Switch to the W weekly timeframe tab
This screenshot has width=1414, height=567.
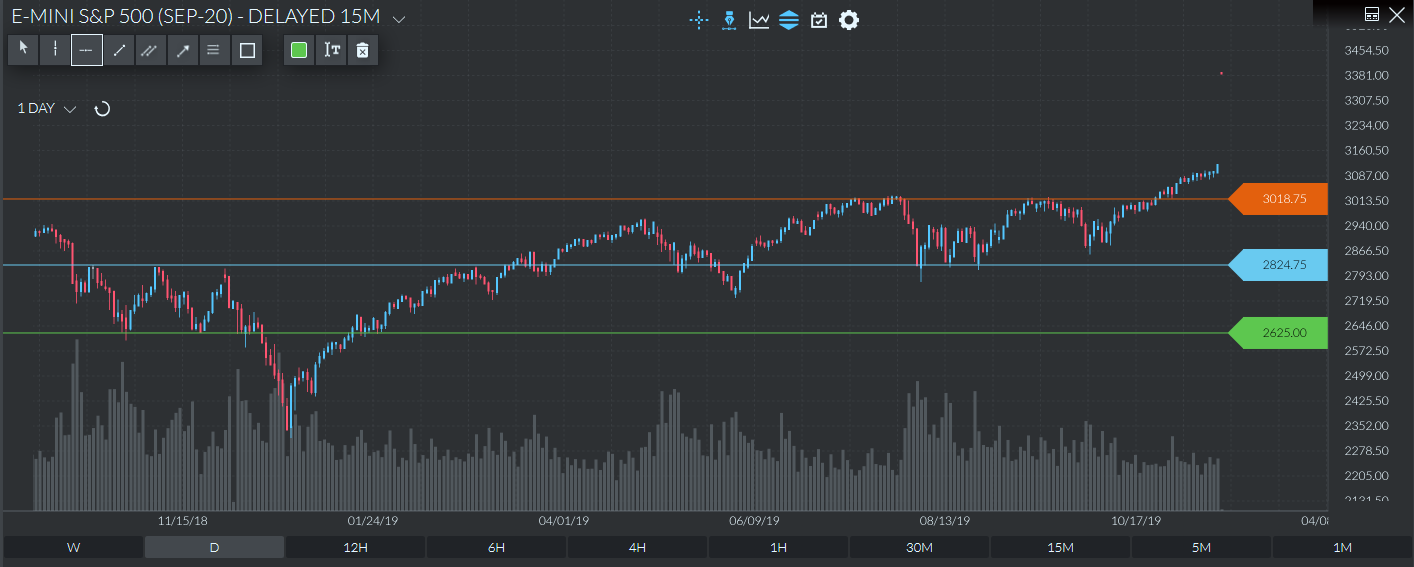point(73,547)
